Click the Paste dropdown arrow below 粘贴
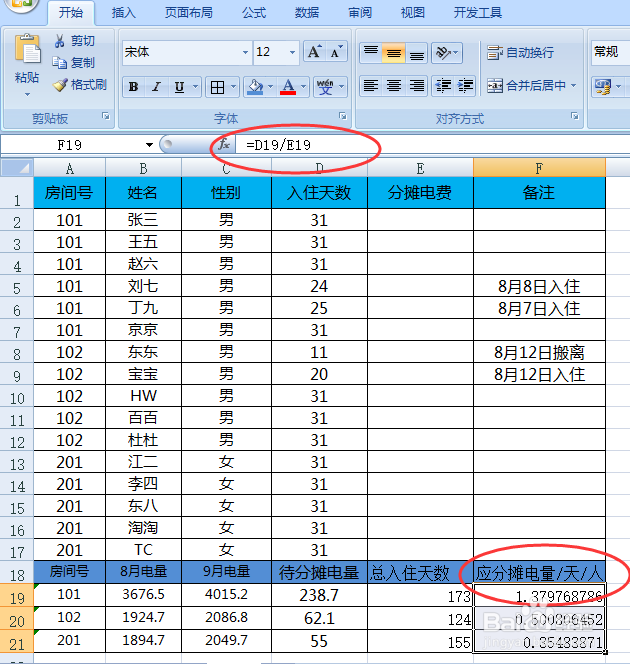Screen dimensions: 630x664 [x=28, y=94]
